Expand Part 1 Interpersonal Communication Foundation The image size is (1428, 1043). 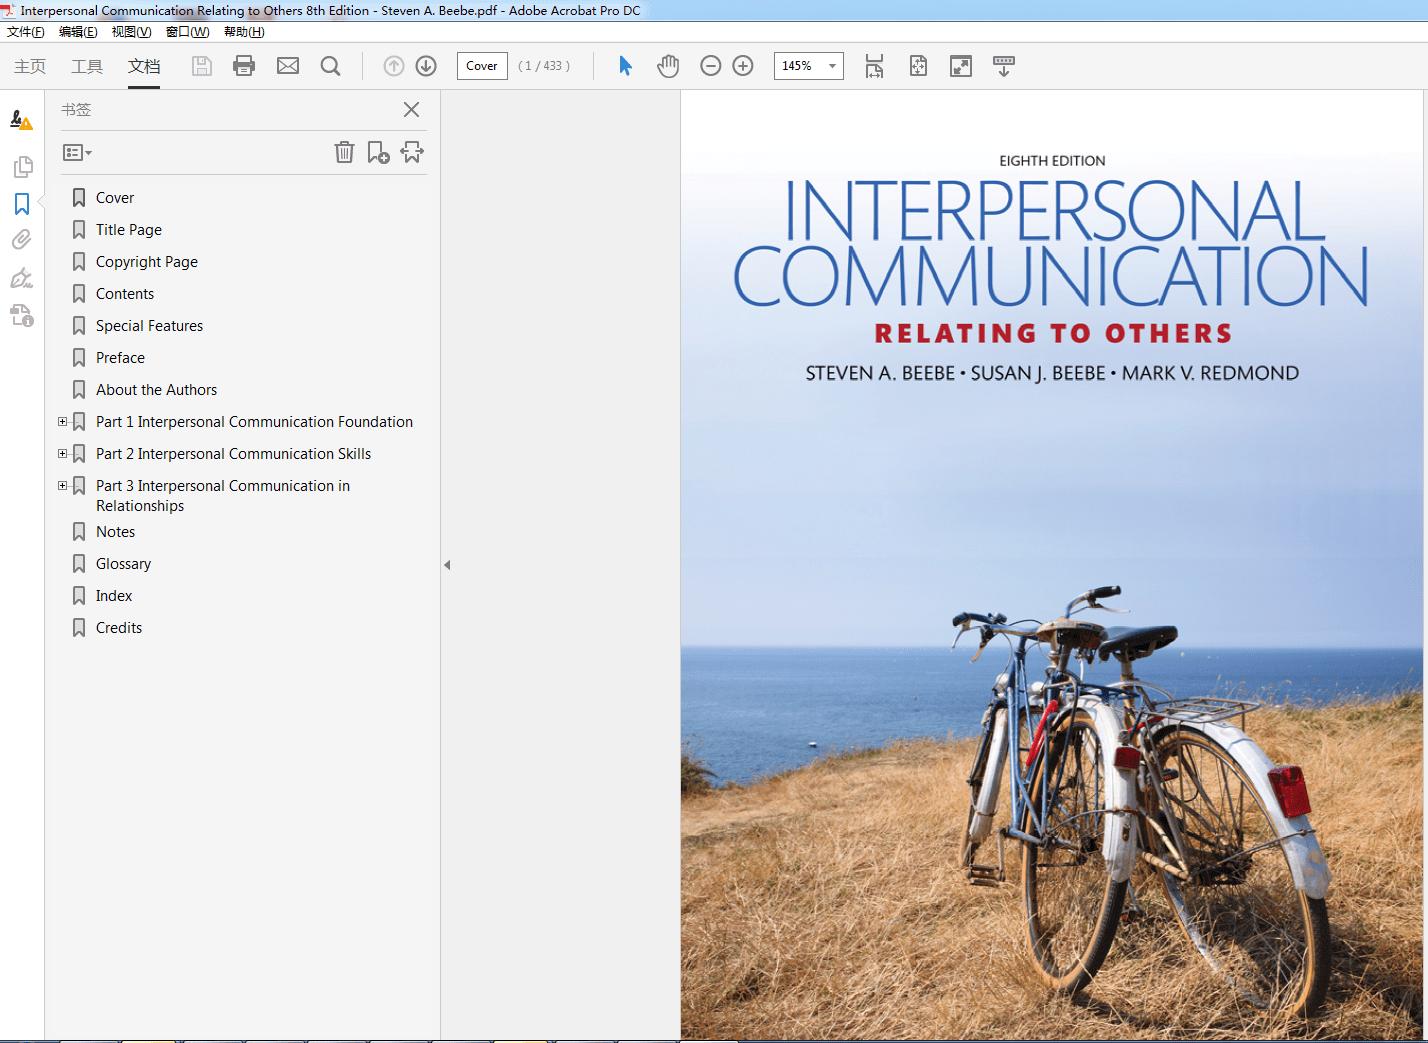pyautogui.click(x=63, y=422)
